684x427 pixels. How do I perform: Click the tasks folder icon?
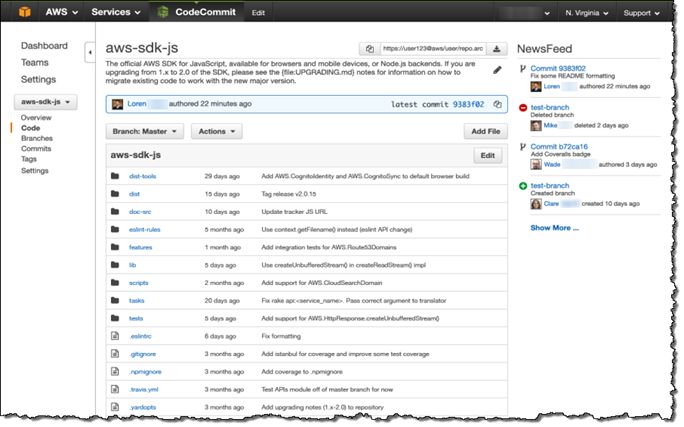115,300
